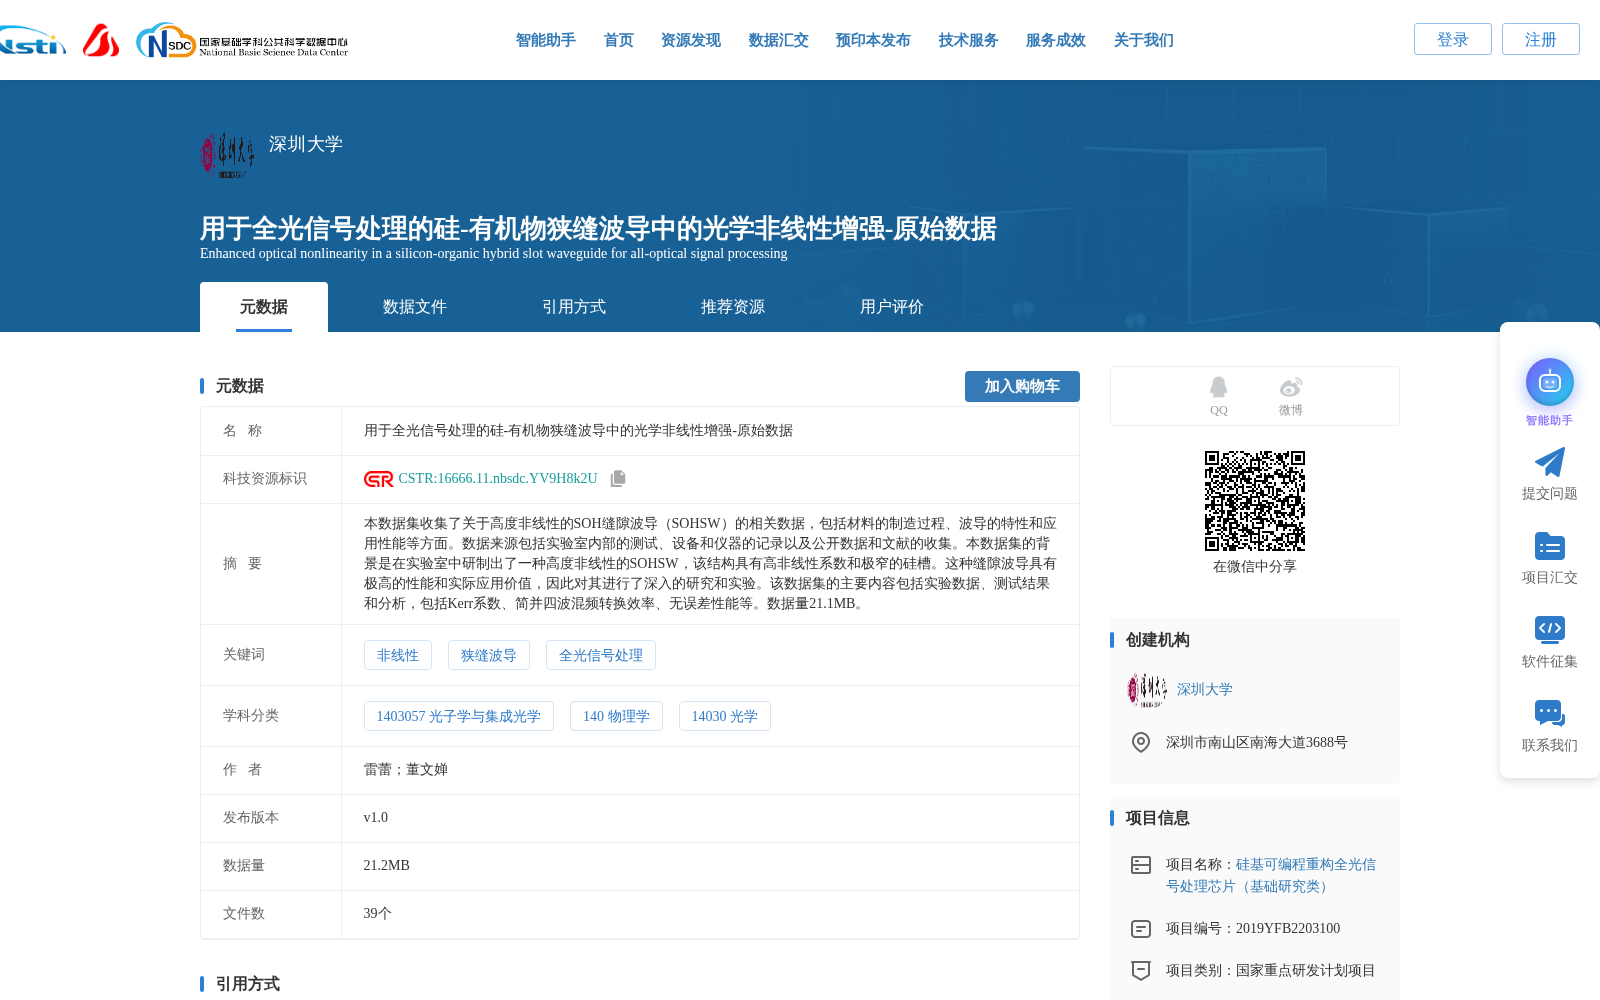Viewport: 1600px width, 1000px height.
Task: Click the 项目编号：2019YFB2203100 text
Action: (1253, 929)
